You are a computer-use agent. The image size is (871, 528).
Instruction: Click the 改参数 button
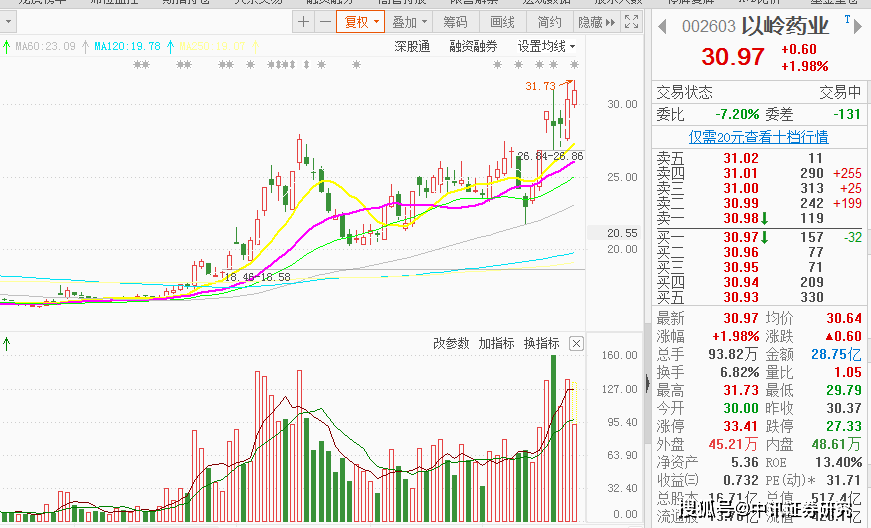point(451,344)
